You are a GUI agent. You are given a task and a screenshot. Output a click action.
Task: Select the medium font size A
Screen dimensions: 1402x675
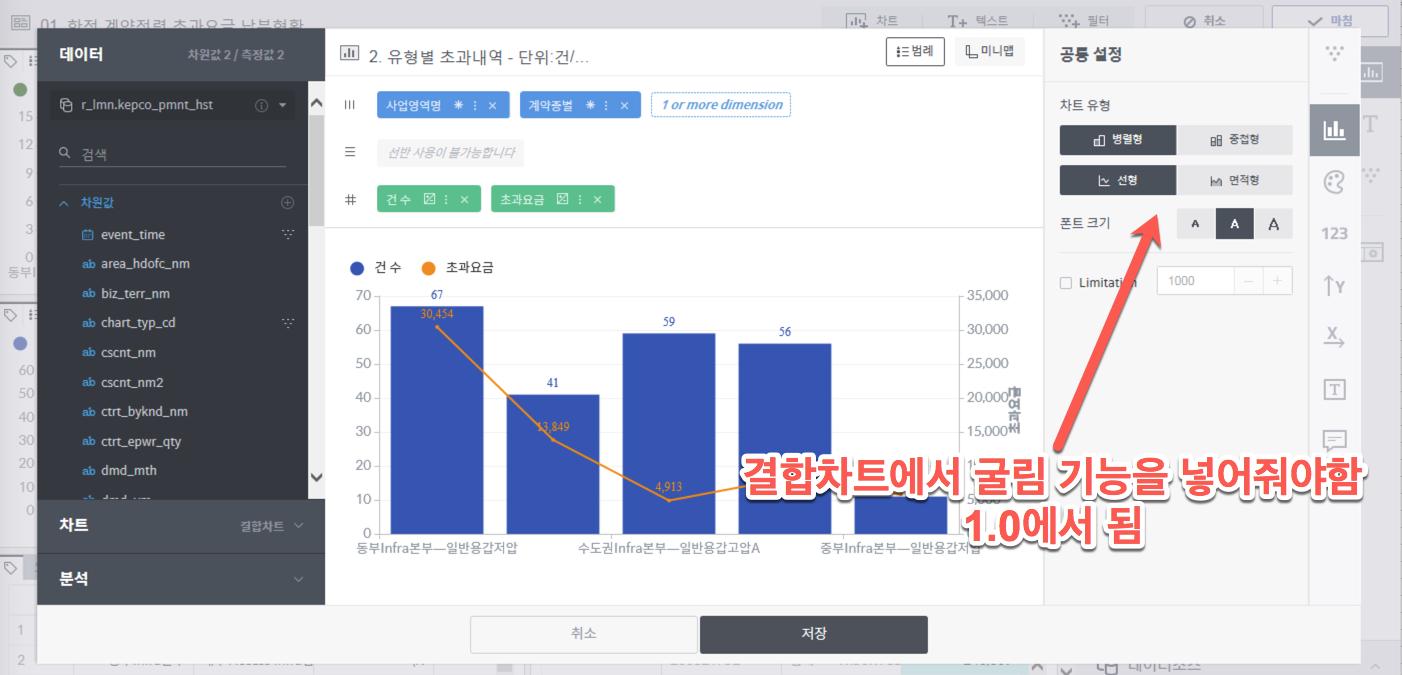point(1235,224)
